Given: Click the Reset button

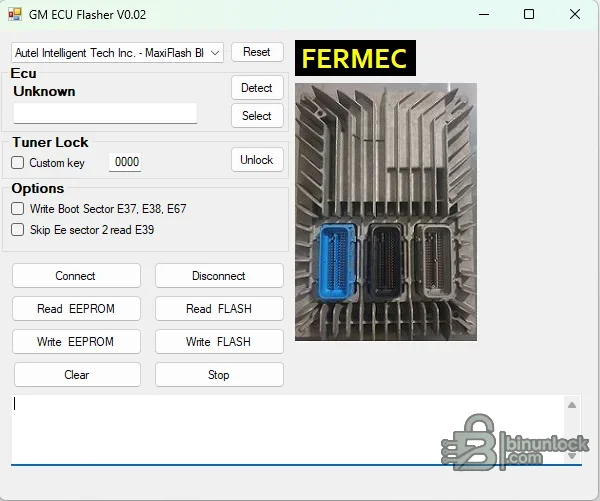Looking at the screenshot, I should point(257,52).
